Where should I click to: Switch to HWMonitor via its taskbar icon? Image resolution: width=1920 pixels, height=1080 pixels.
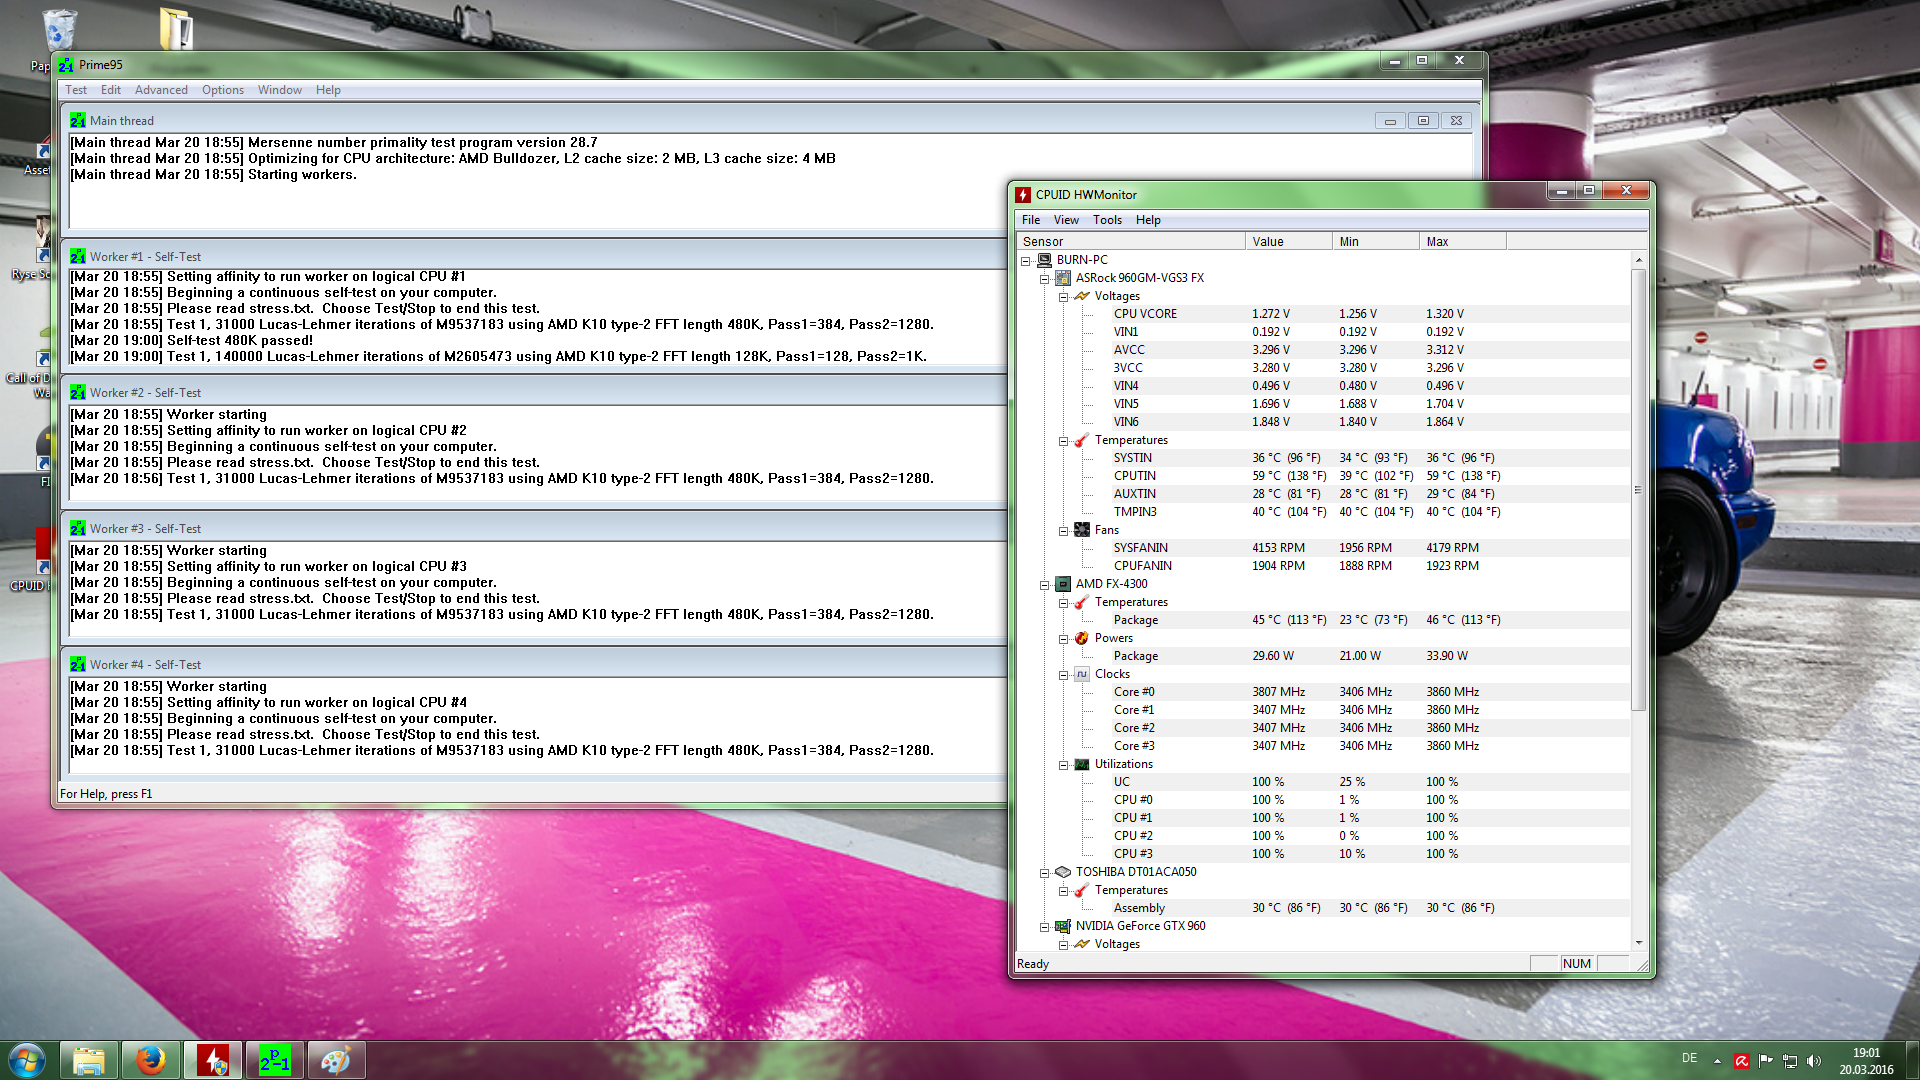[x=213, y=1060]
